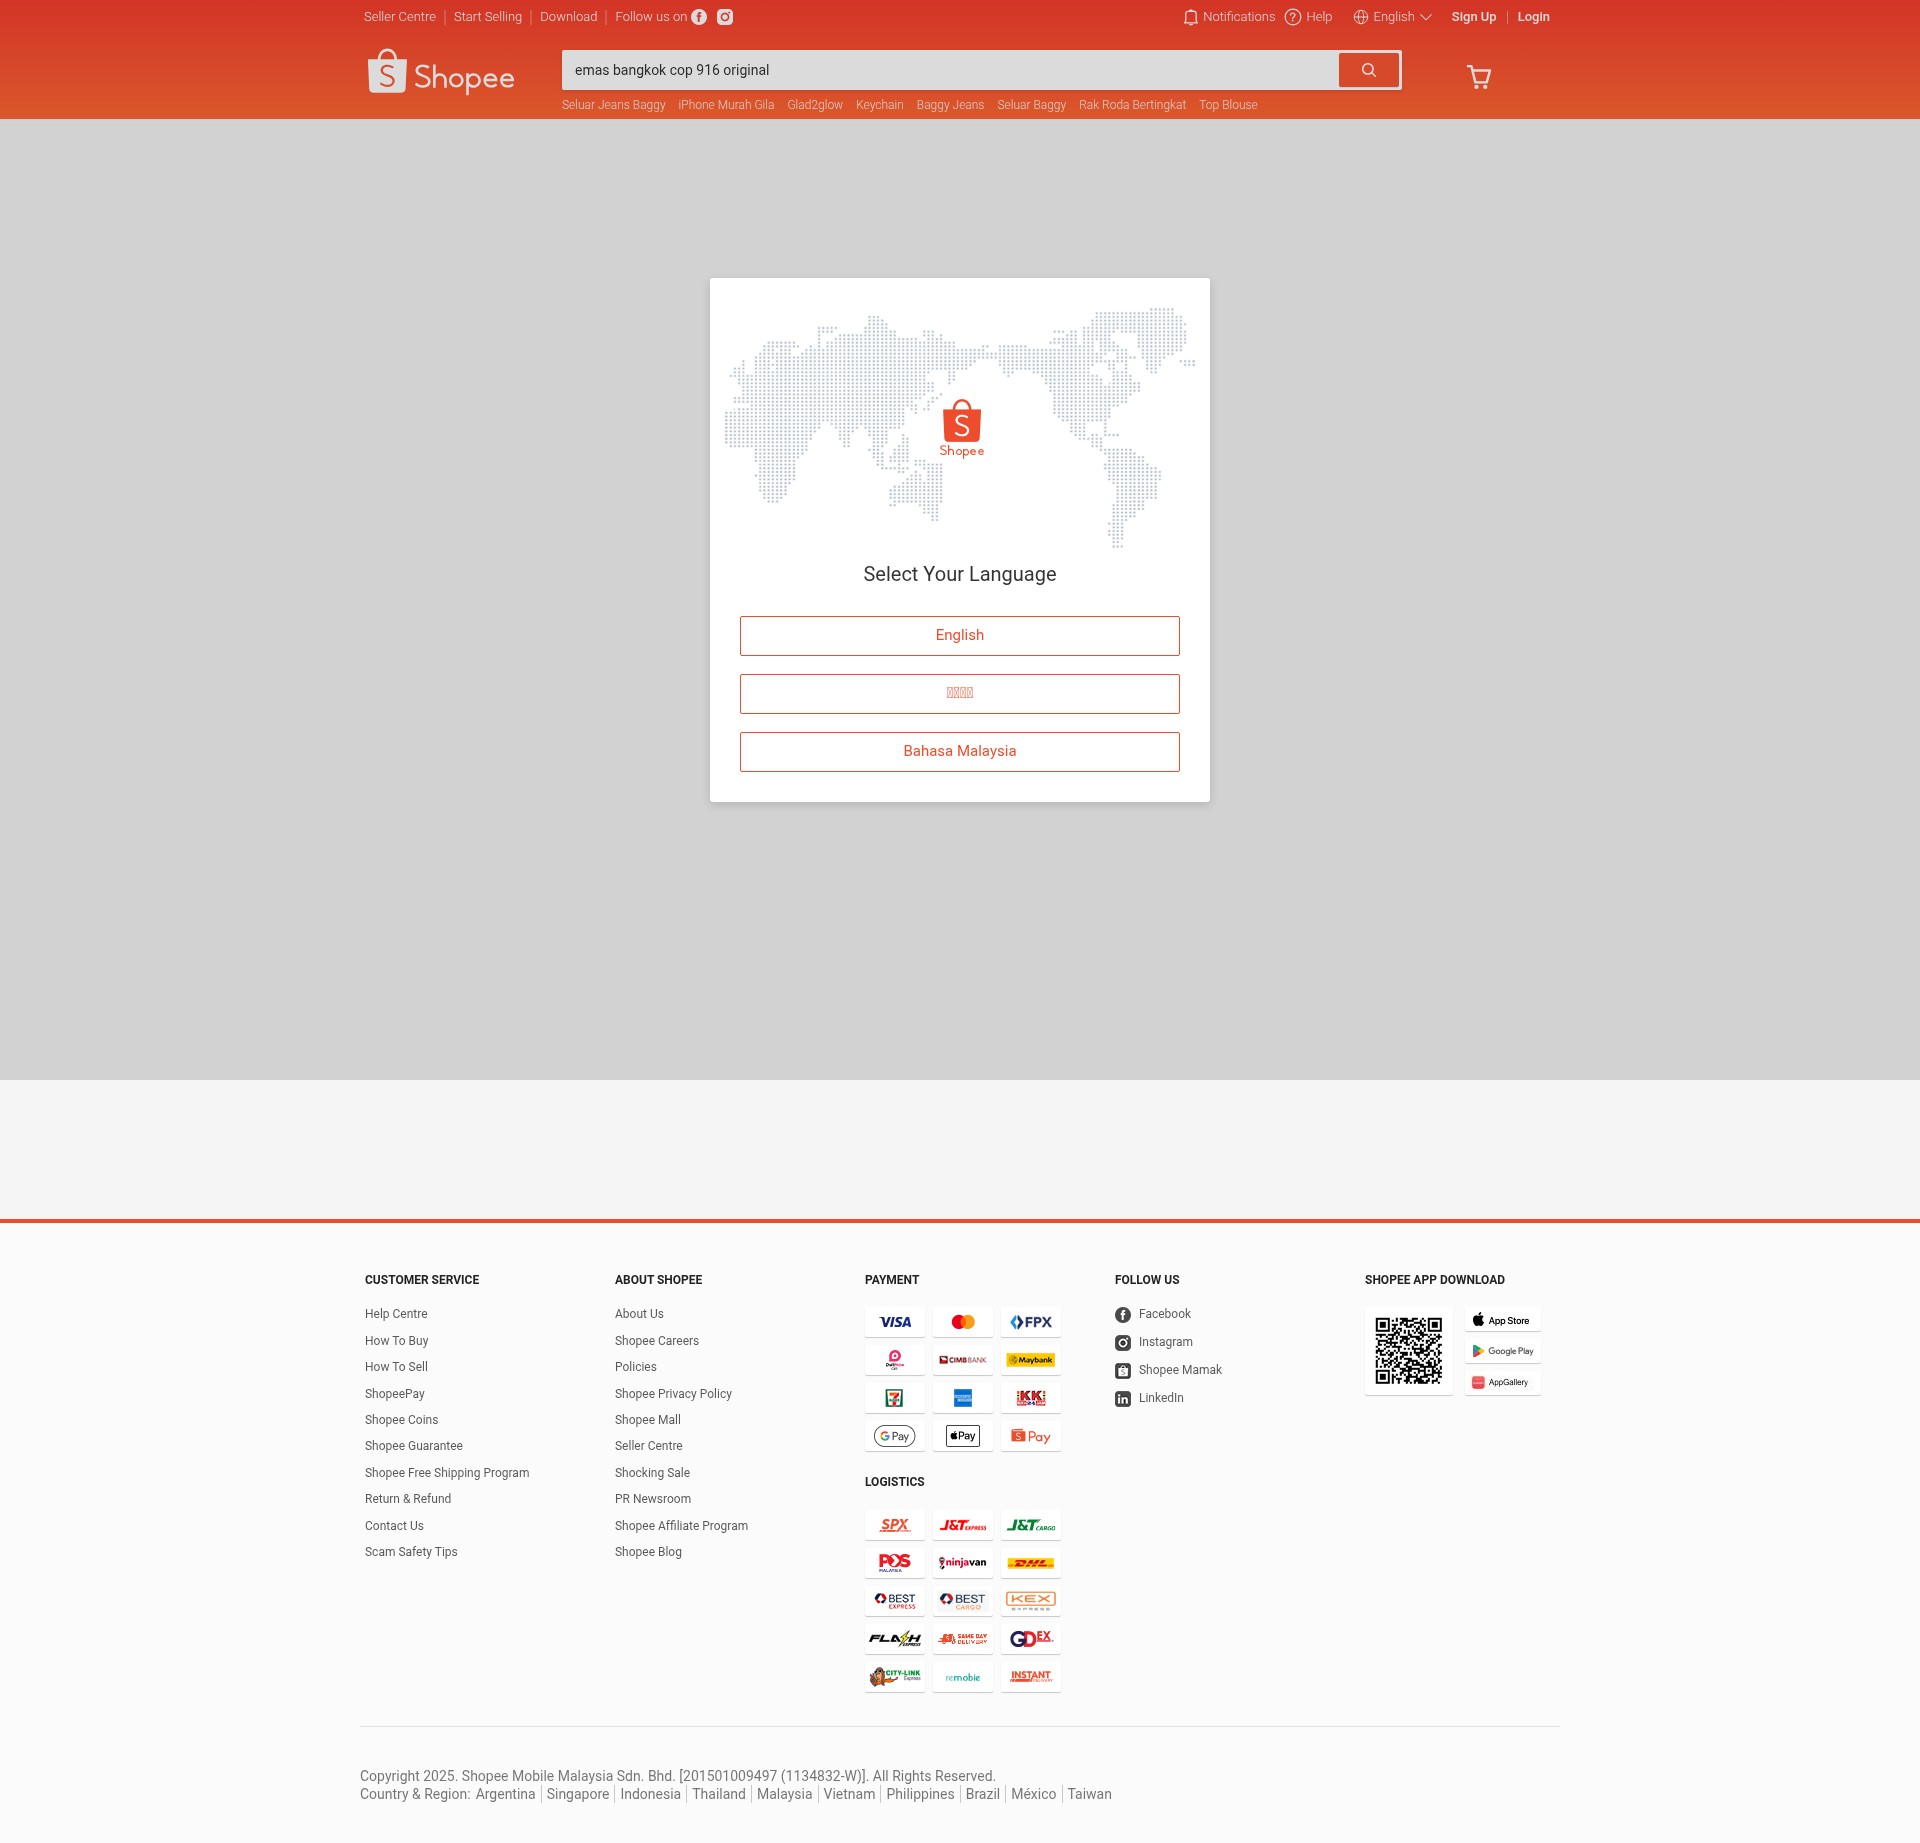Click the Notifications bell icon

pyautogui.click(x=1190, y=17)
